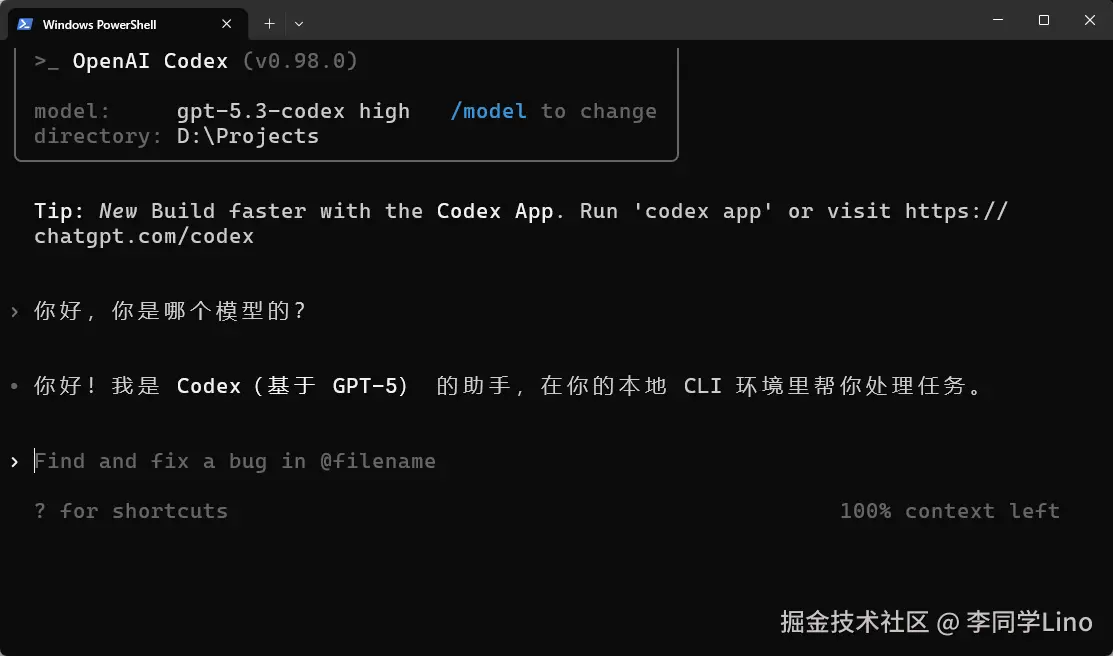
Task: Maximize the terminal window
Action: click(x=1044, y=20)
